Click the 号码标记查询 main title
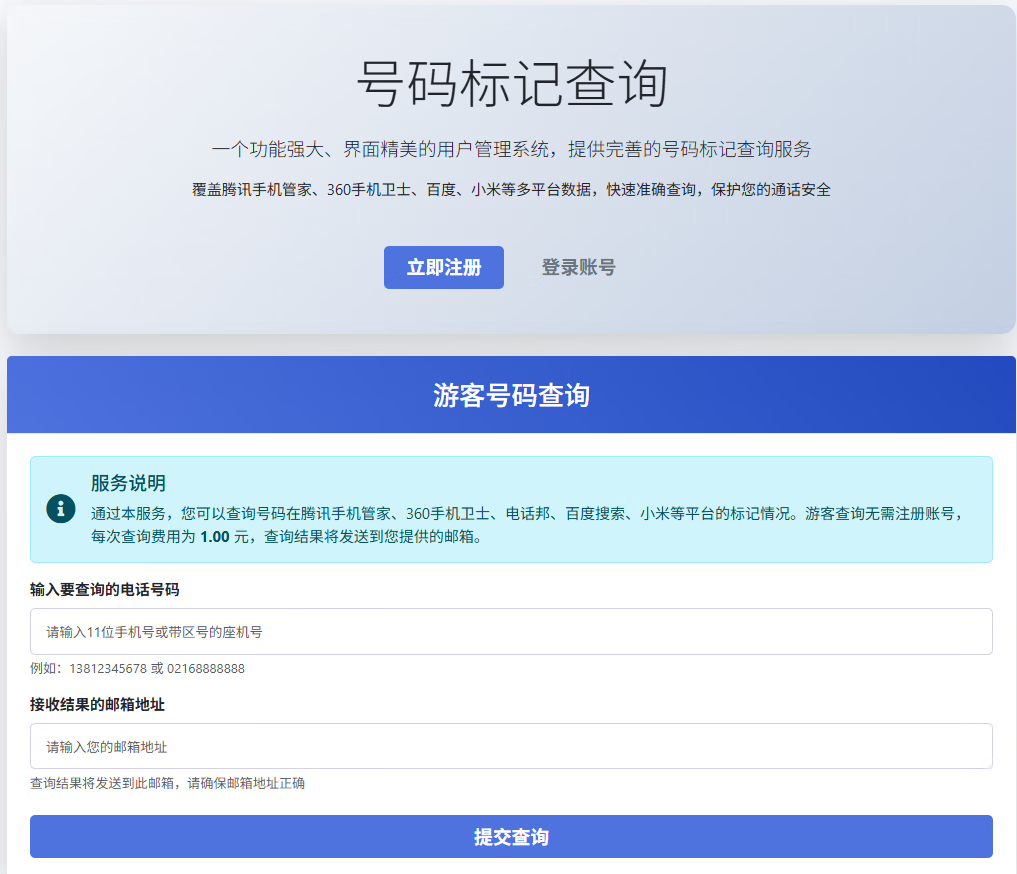The image size is (1017, 874). pos(511,84)
